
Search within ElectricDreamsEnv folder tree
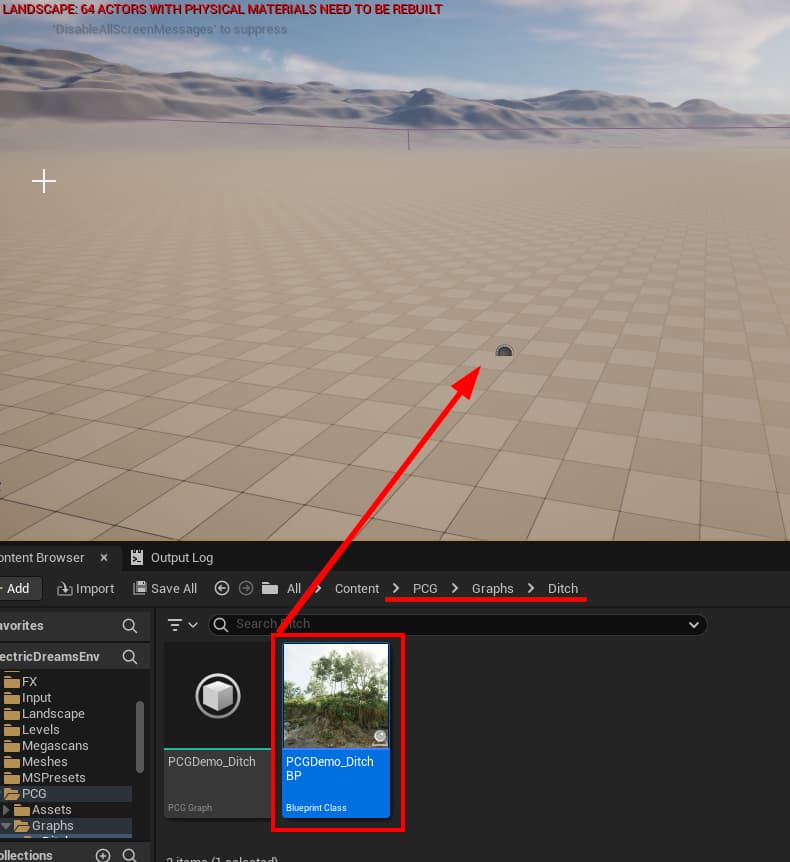130,656
